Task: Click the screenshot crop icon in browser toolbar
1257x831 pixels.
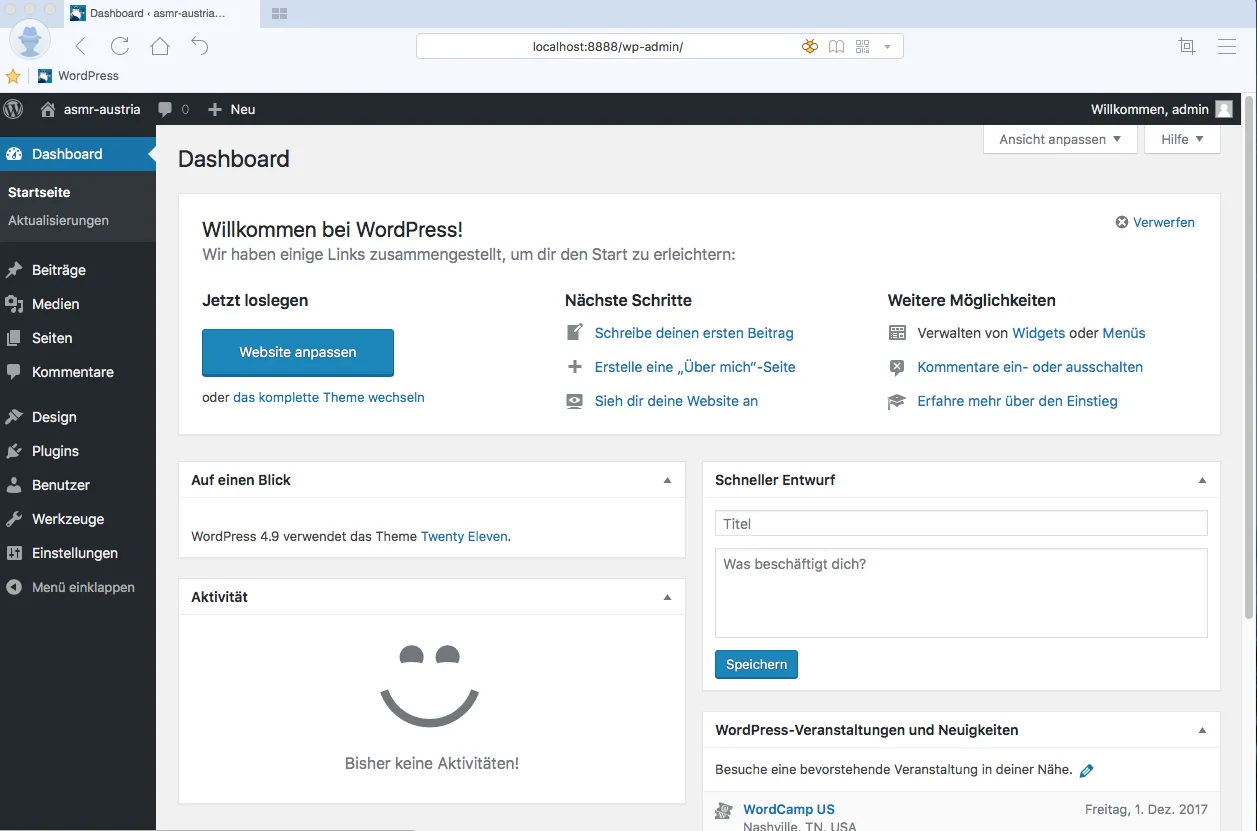Action: (x=1187, y=46)
